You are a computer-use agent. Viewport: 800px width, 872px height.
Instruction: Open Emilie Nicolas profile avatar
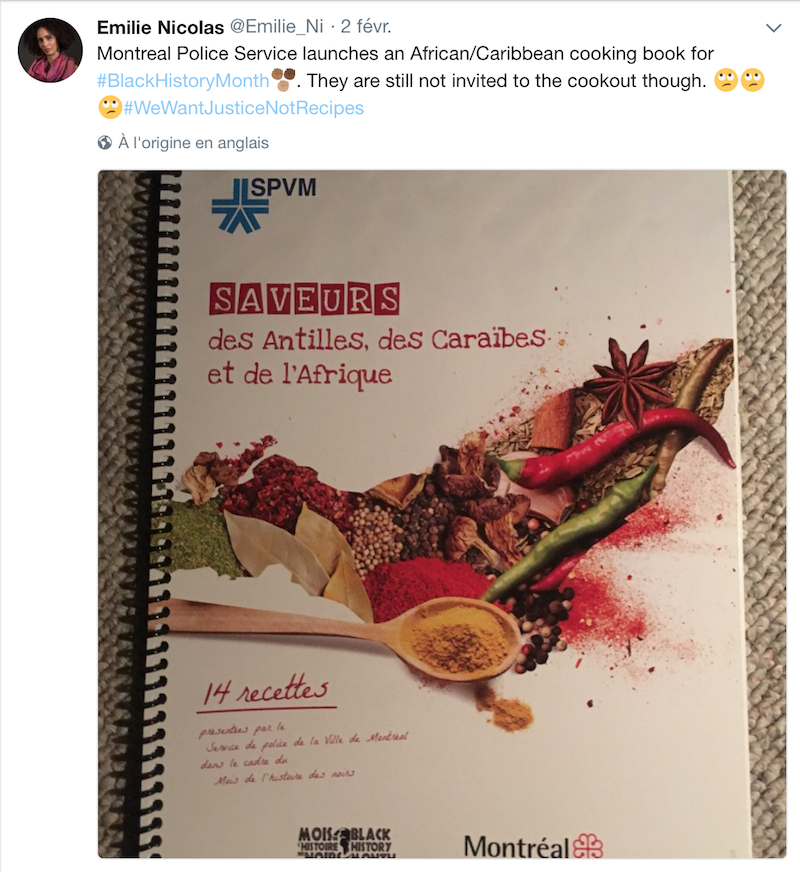(50, 50)
